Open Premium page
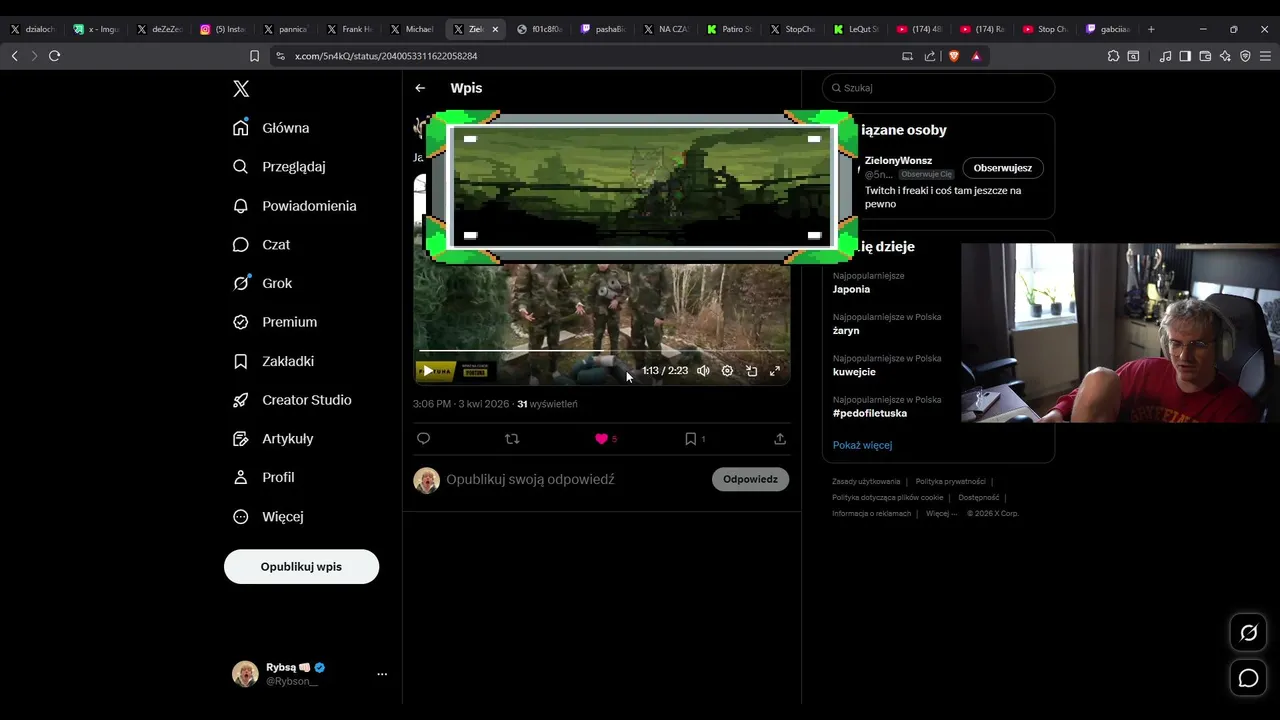This screenshot has width=1280, height=720. [x=275, y=322]
